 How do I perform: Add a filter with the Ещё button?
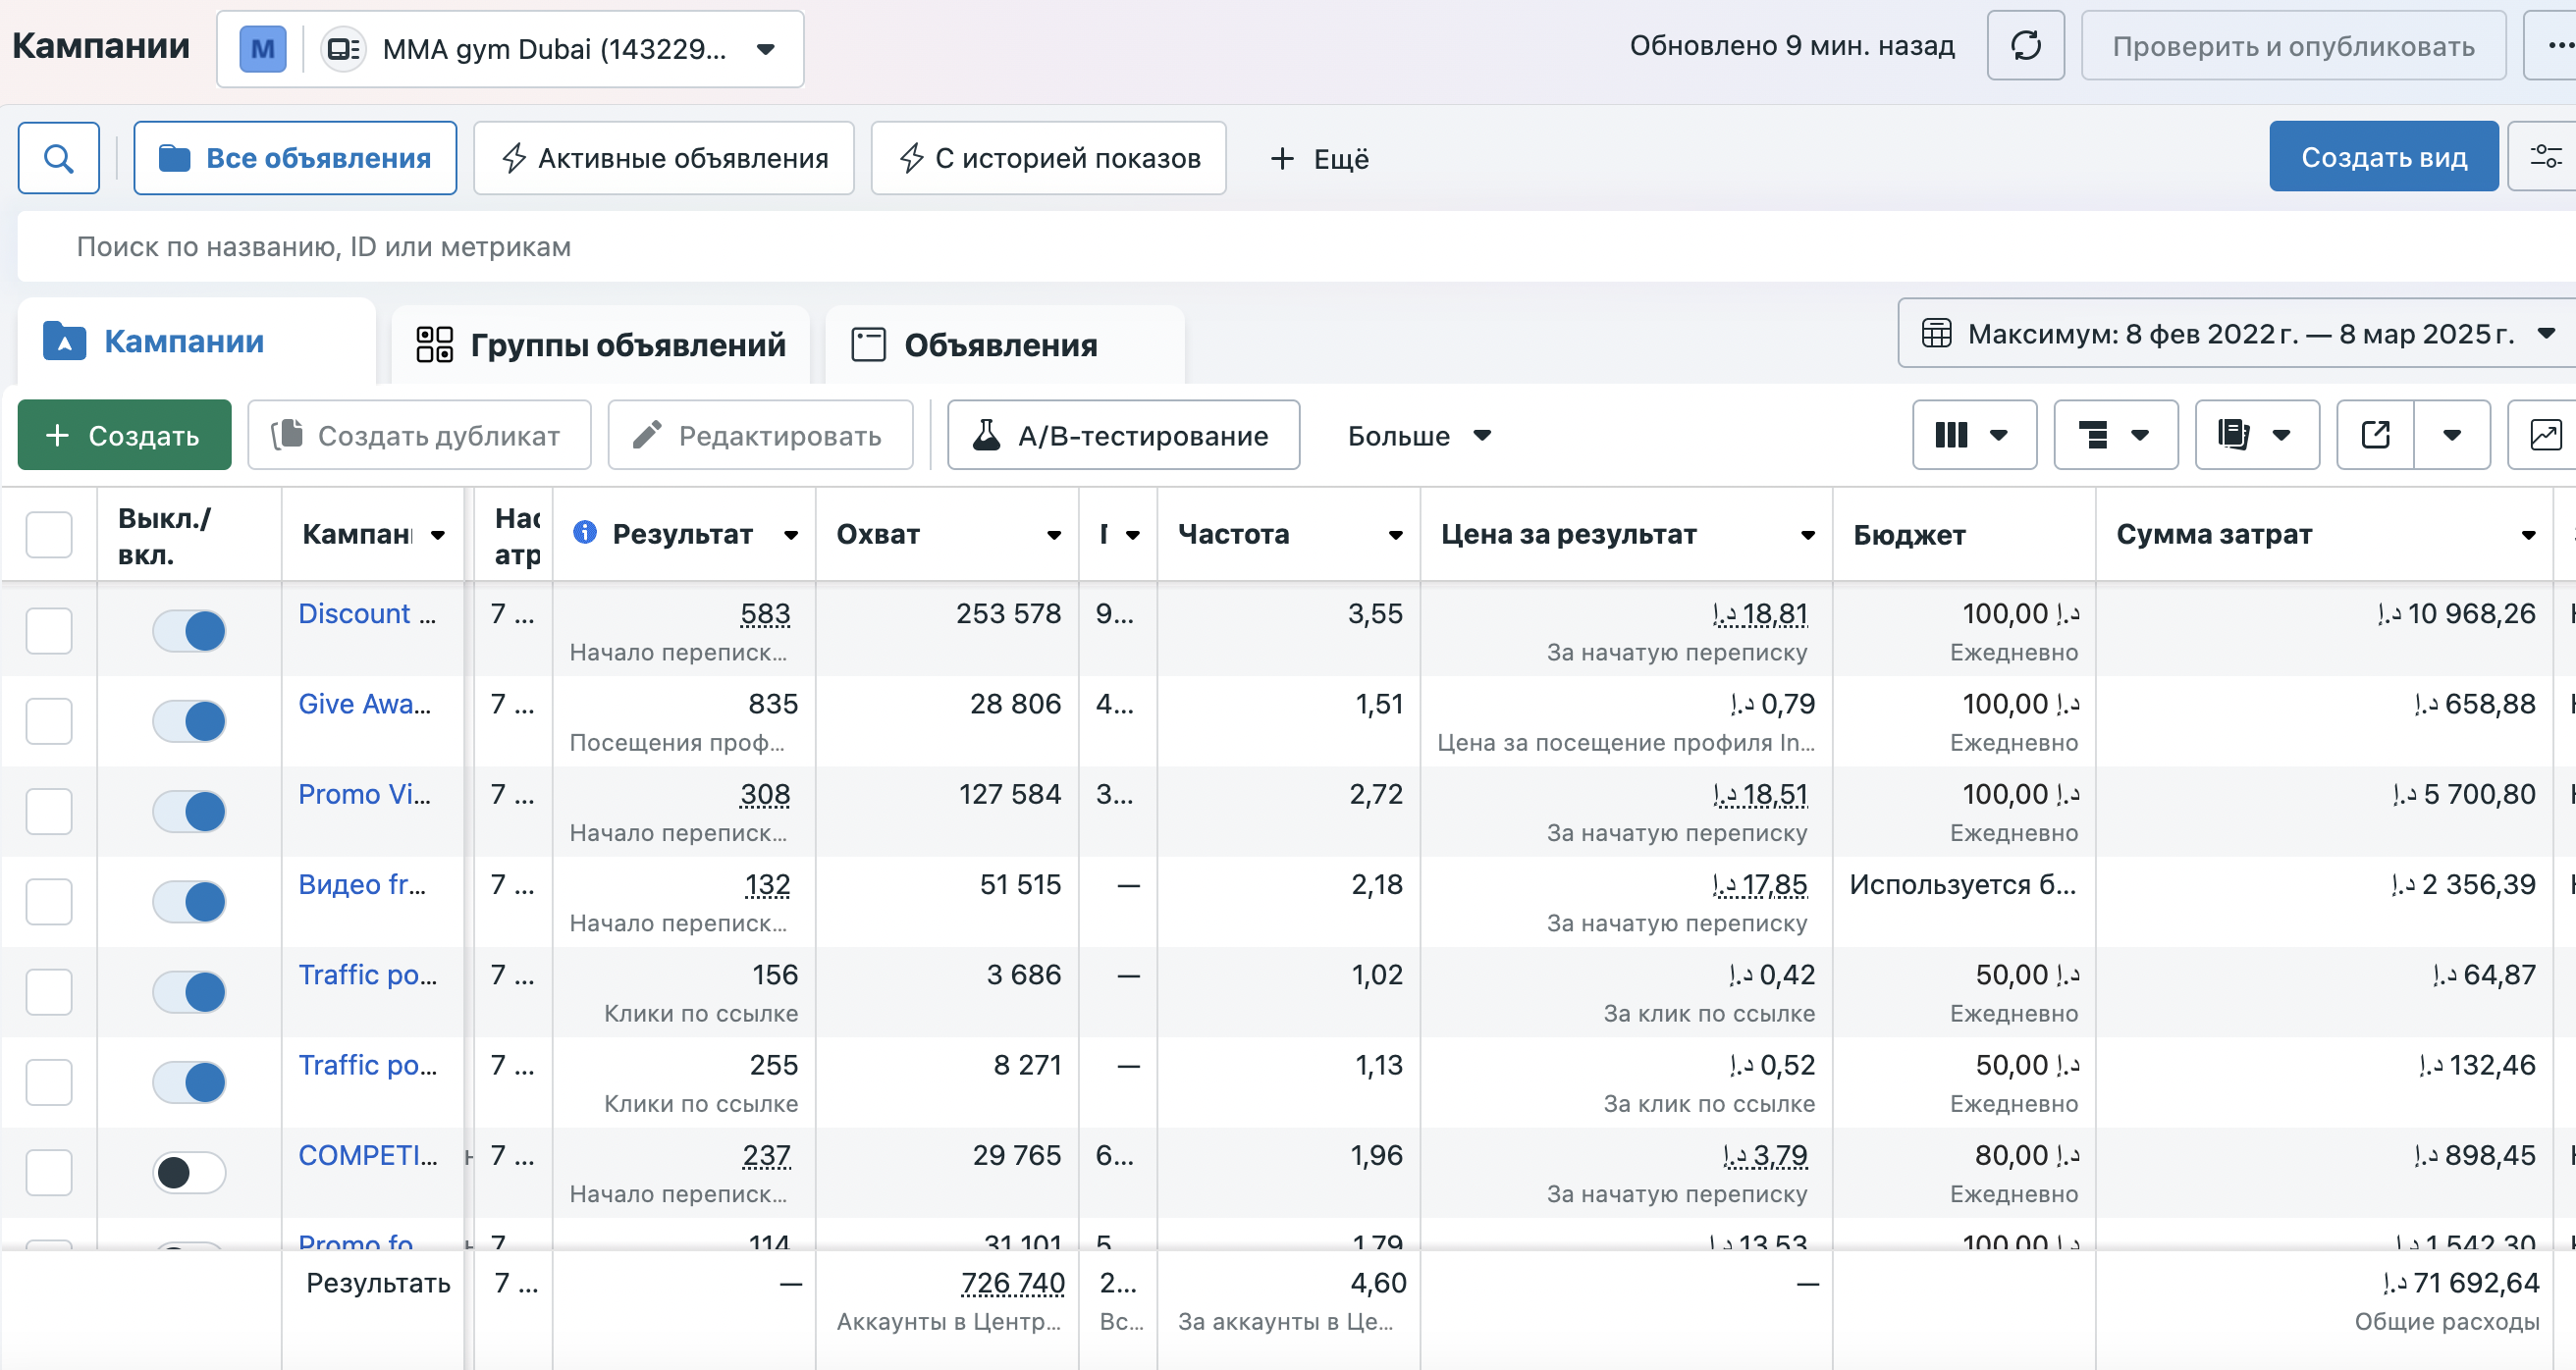(1319, 158)
